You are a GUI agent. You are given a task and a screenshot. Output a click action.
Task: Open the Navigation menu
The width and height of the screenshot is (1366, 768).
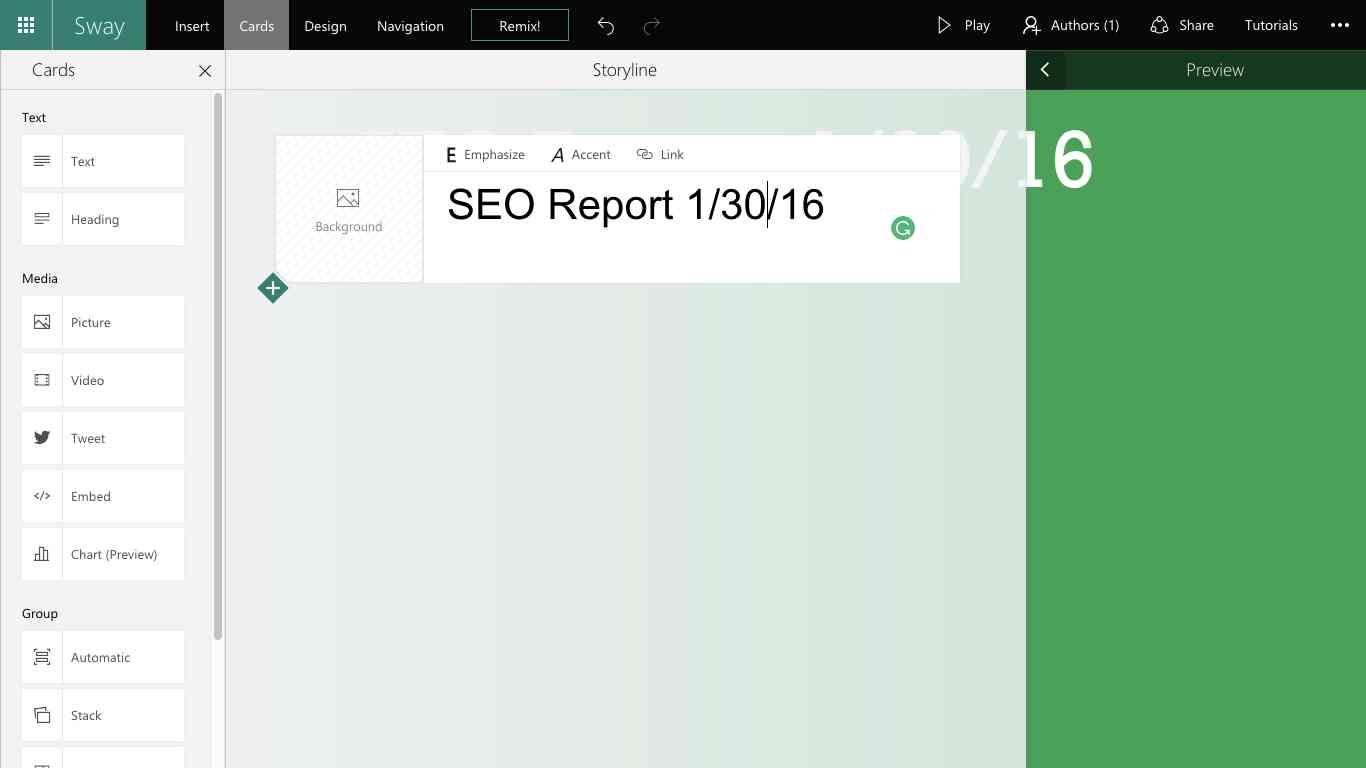410,25
